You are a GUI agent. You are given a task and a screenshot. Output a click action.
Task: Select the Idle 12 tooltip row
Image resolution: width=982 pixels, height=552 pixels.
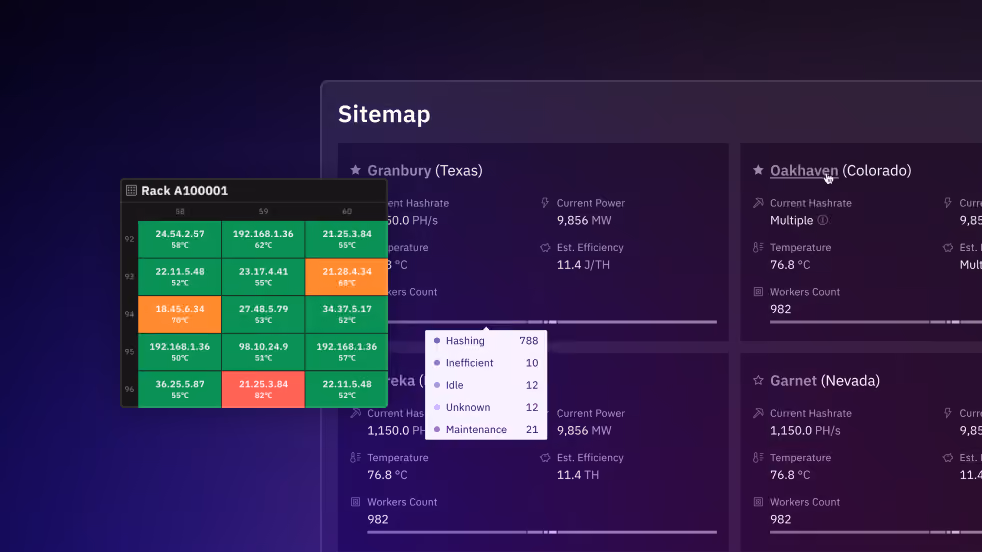click(x=486, y=385)
